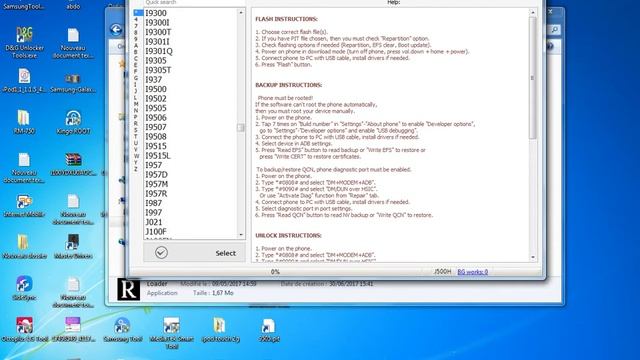Click the model list scroll-down arrow
Viewport: 640px width, 360px height.
(x=241, y=235)
